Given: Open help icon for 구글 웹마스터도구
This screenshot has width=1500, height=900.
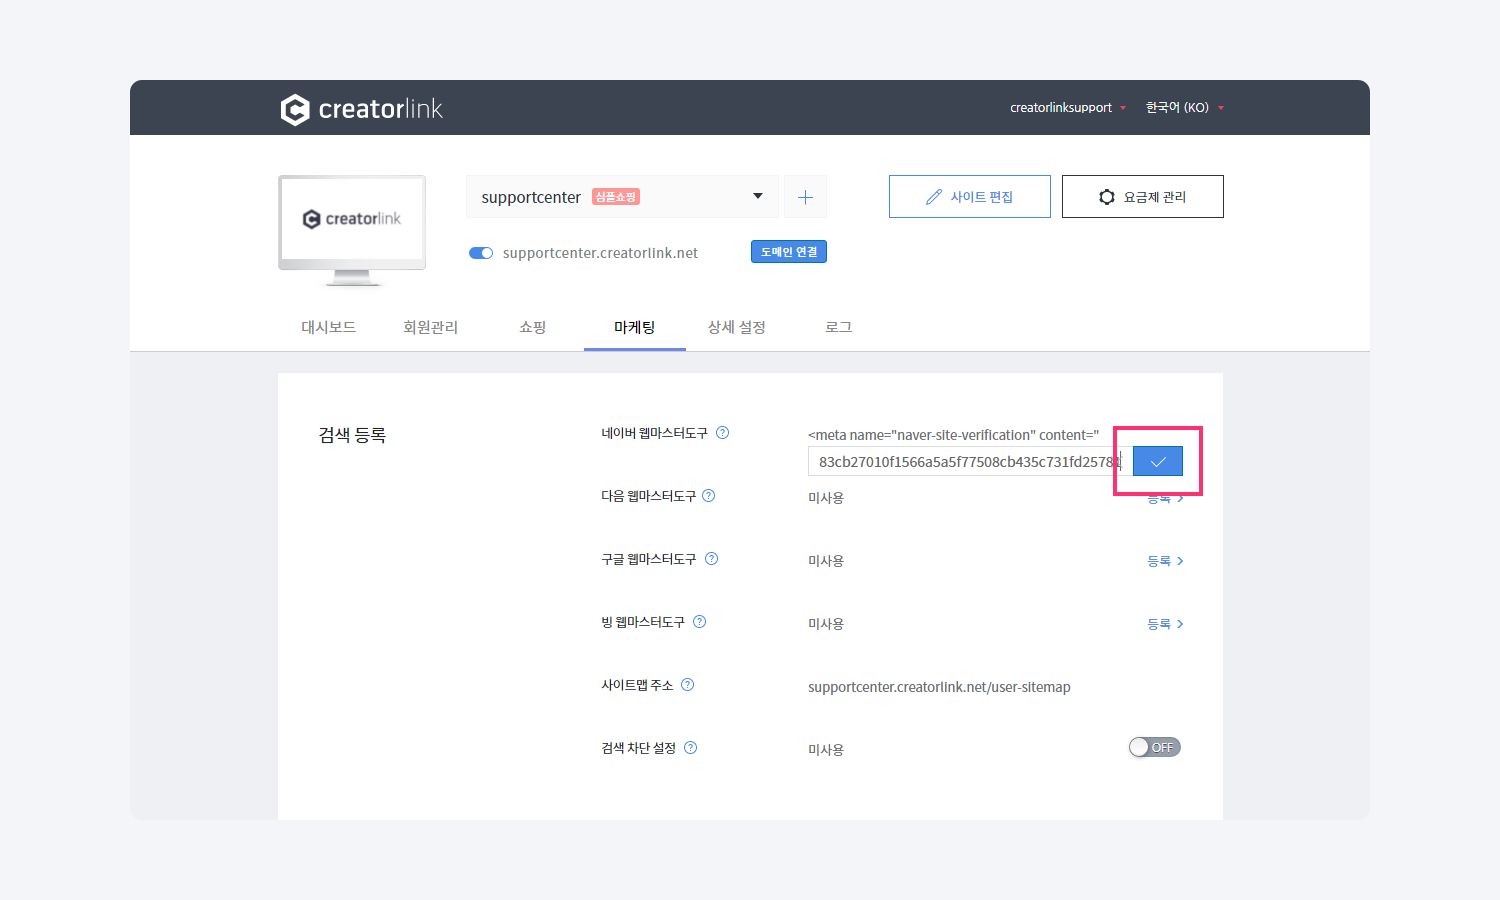Looking at the screenshot, I should [712, 559].
